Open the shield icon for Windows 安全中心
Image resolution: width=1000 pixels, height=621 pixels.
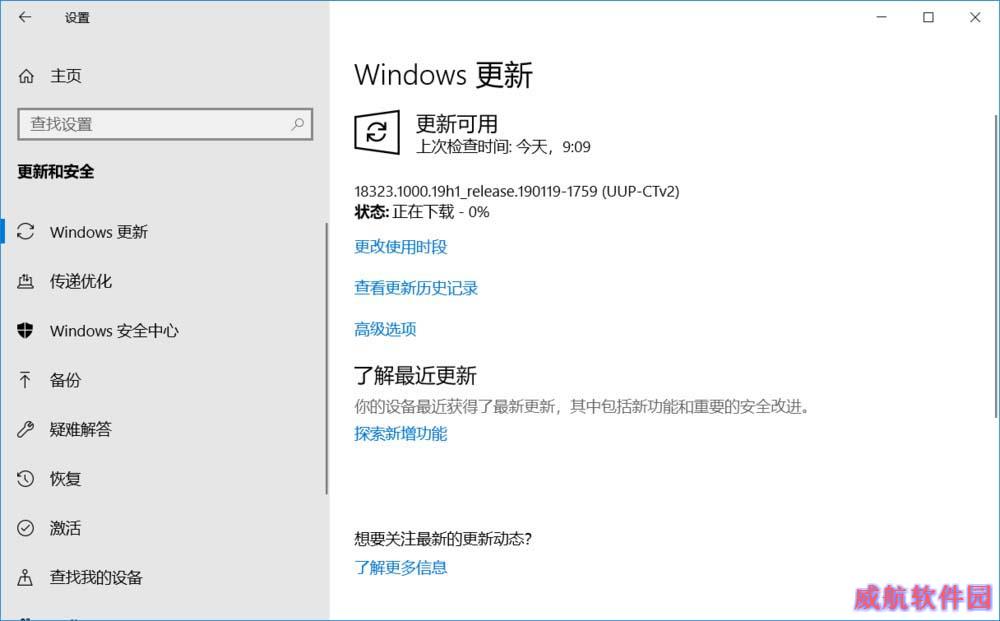tap(26, 330)
